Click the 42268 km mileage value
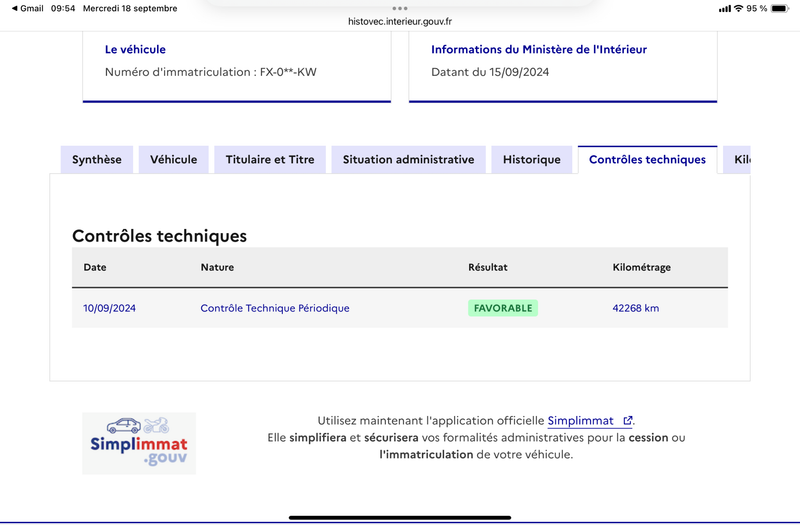Image resolution: width=800 pixels, height=525 pixels. [636, 308]
